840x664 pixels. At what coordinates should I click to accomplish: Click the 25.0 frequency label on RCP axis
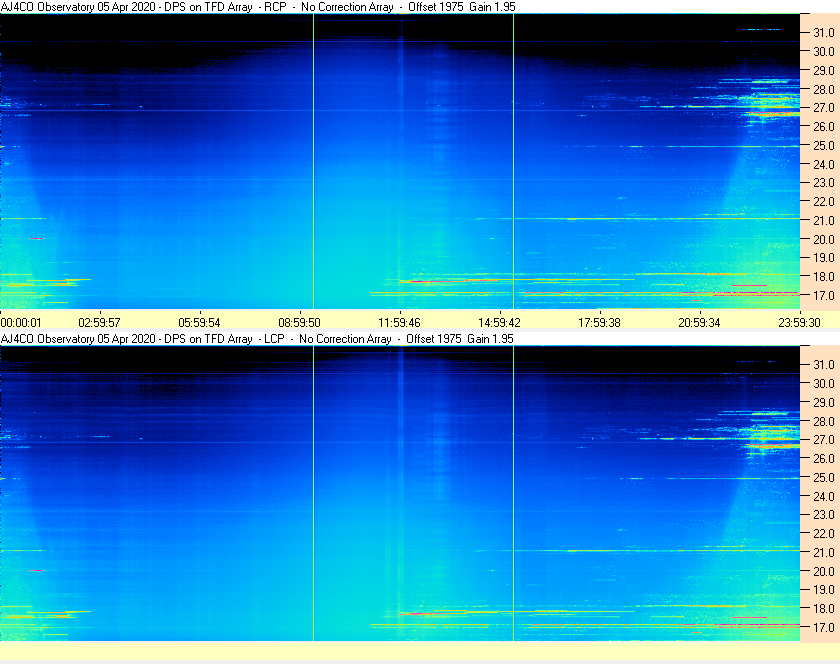(x=824, y=145)
